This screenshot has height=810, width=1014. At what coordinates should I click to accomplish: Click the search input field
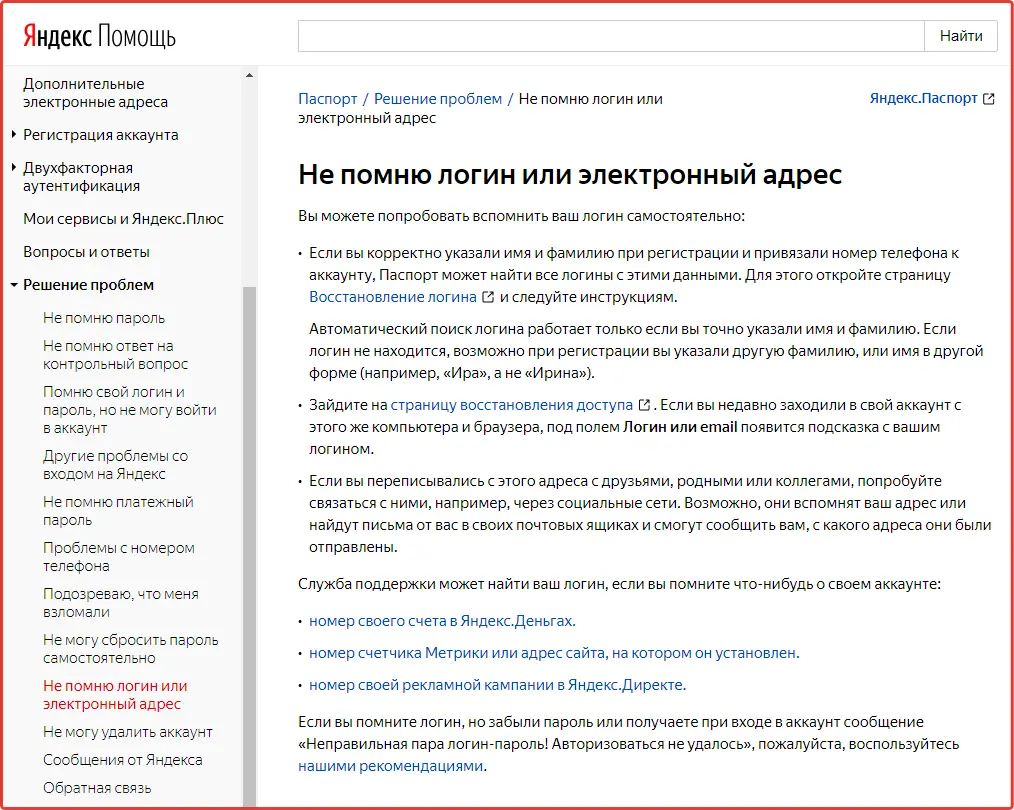pyautogui.click(x=610, y=35)
